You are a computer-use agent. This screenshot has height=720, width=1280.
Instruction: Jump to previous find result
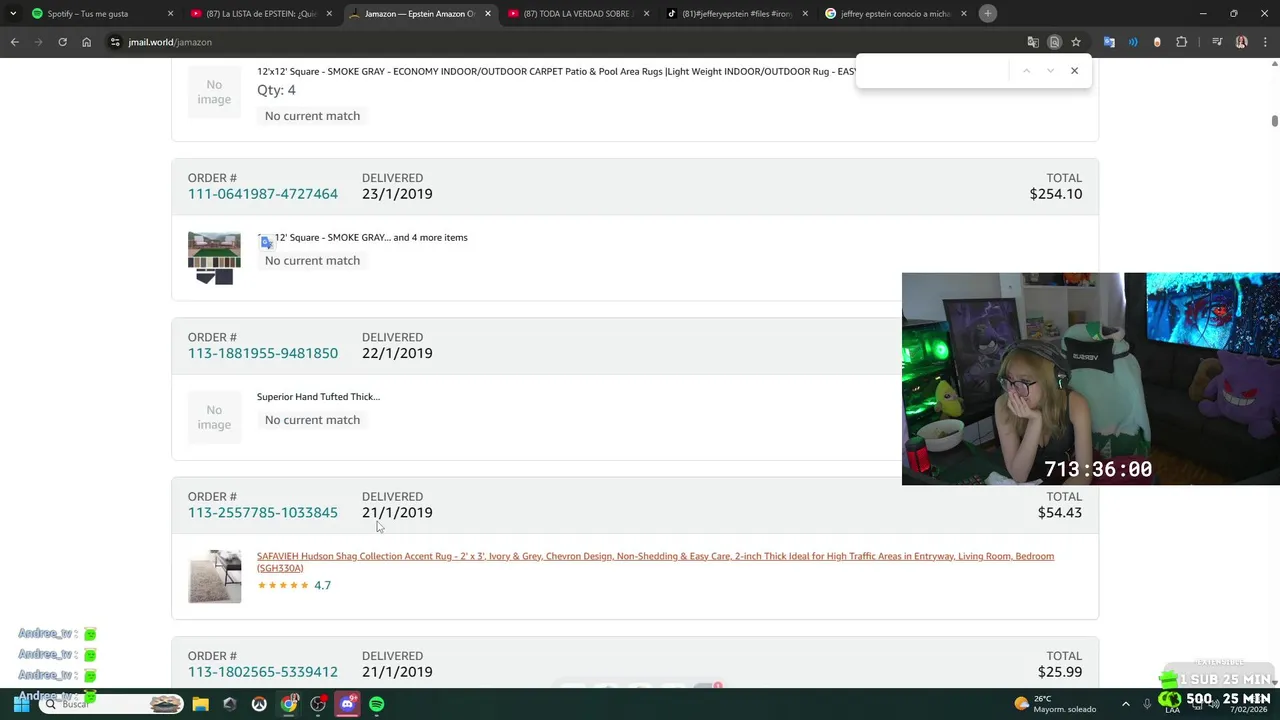point(1026,71)
